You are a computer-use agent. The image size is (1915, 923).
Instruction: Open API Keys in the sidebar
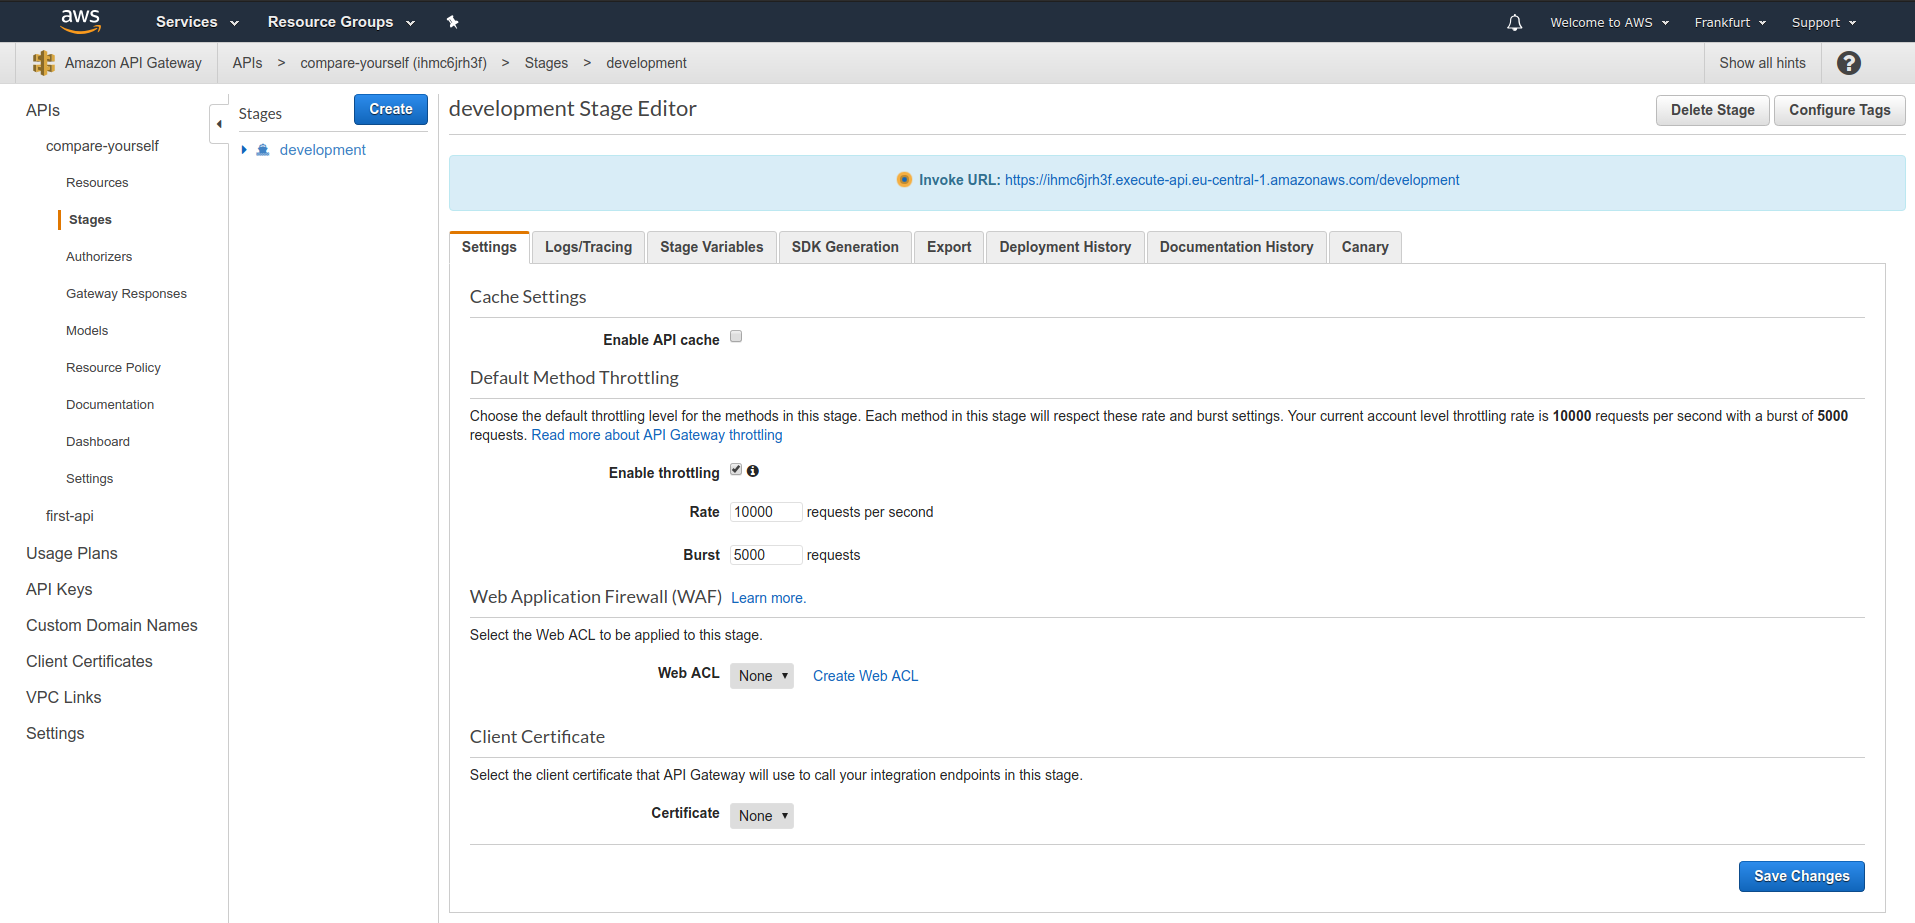coord(59,589)
